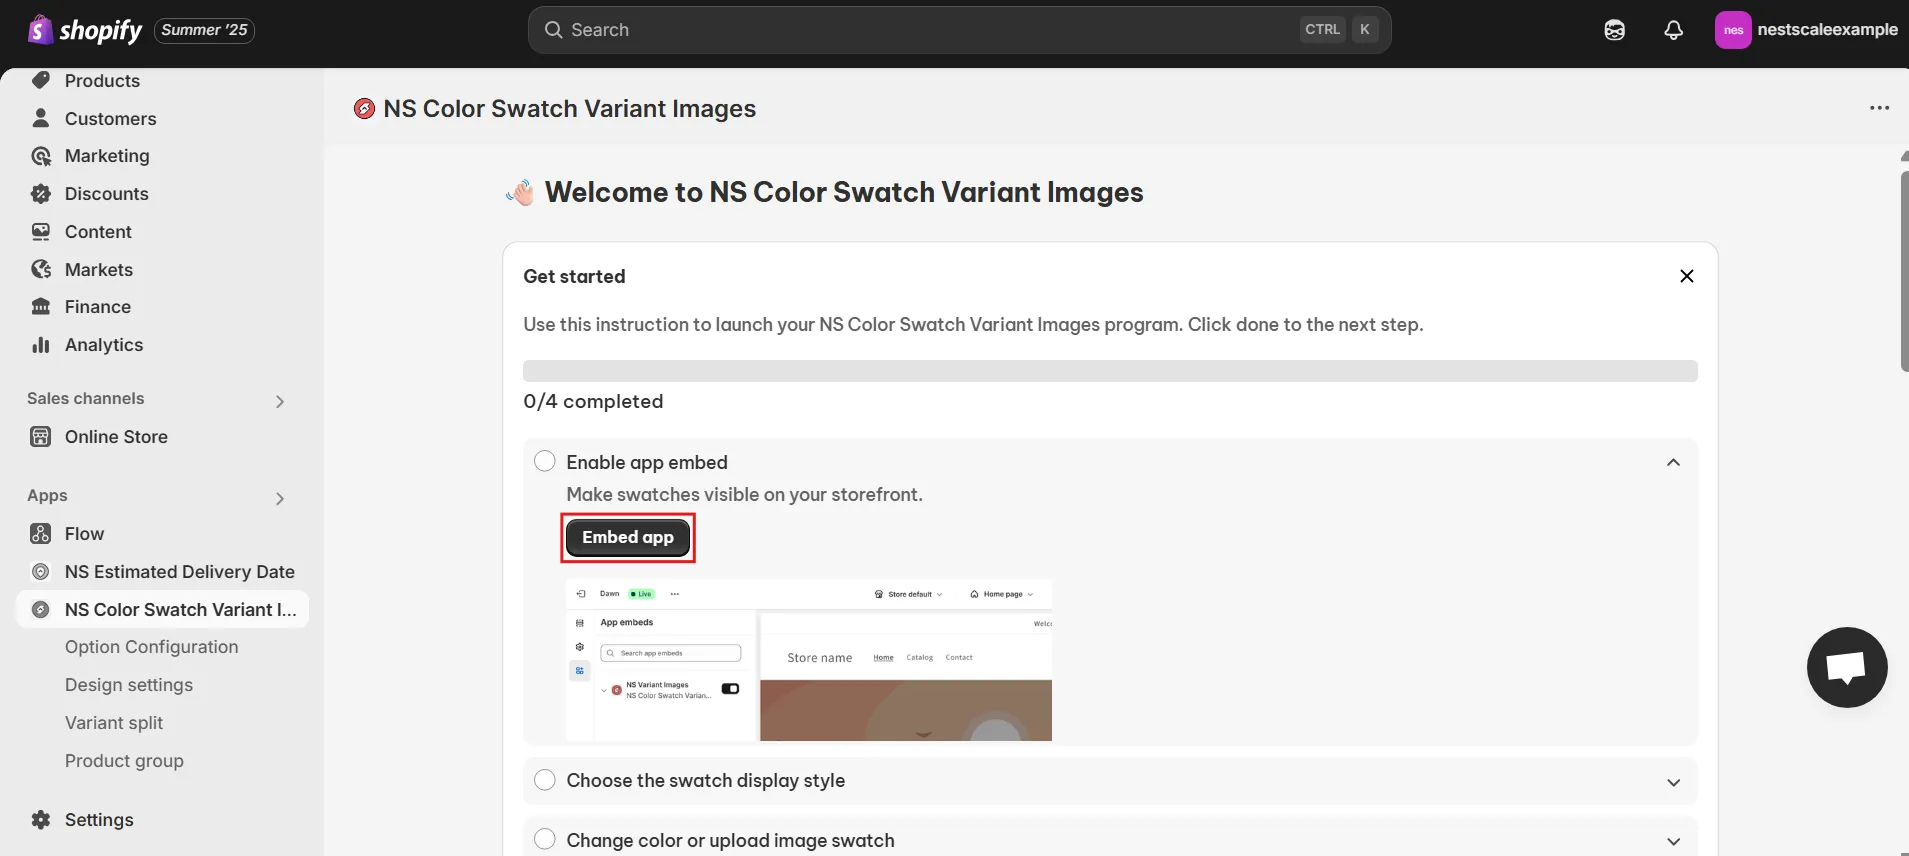Click the Summer '25 badge
This screenshot has height=856, width=1909.
pyautogui.click(x=204, y=30)
